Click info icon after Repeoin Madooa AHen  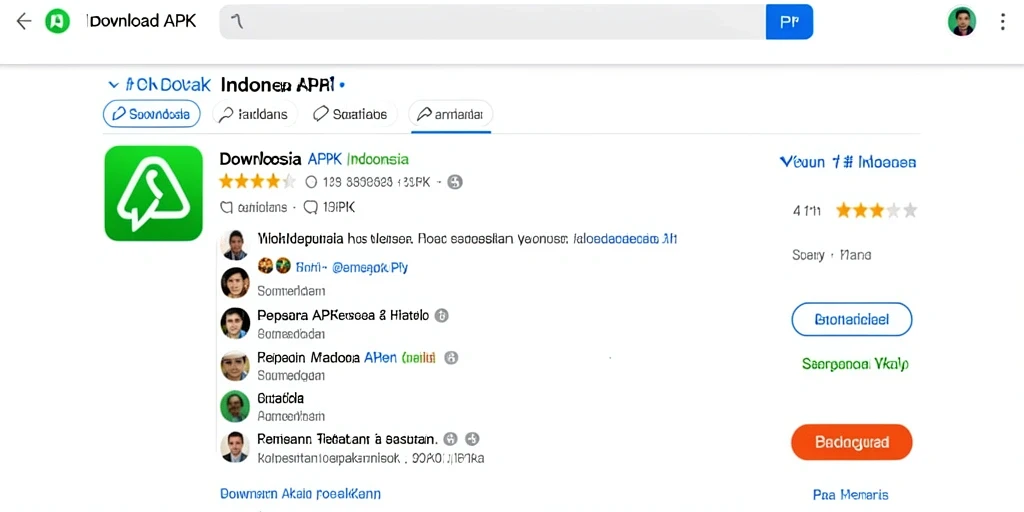(451, 357)
